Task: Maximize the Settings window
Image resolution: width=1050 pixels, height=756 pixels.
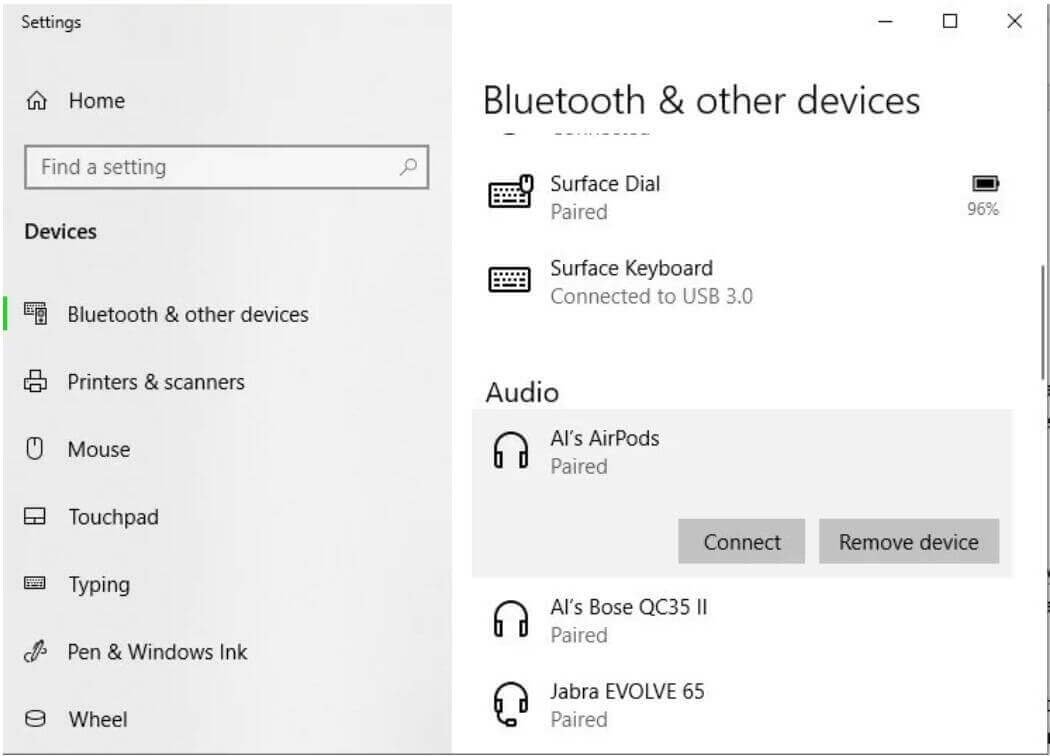Action: 950,21
